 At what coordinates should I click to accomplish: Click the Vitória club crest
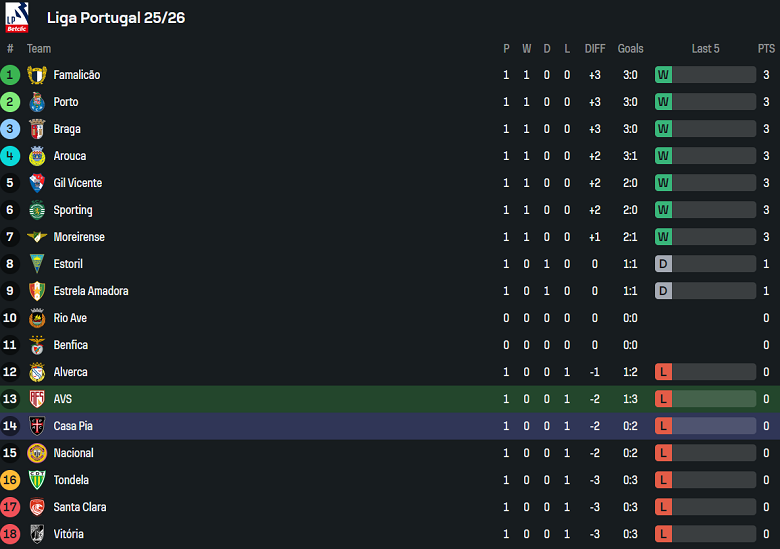pyautogui.click(x=37, y=534)
